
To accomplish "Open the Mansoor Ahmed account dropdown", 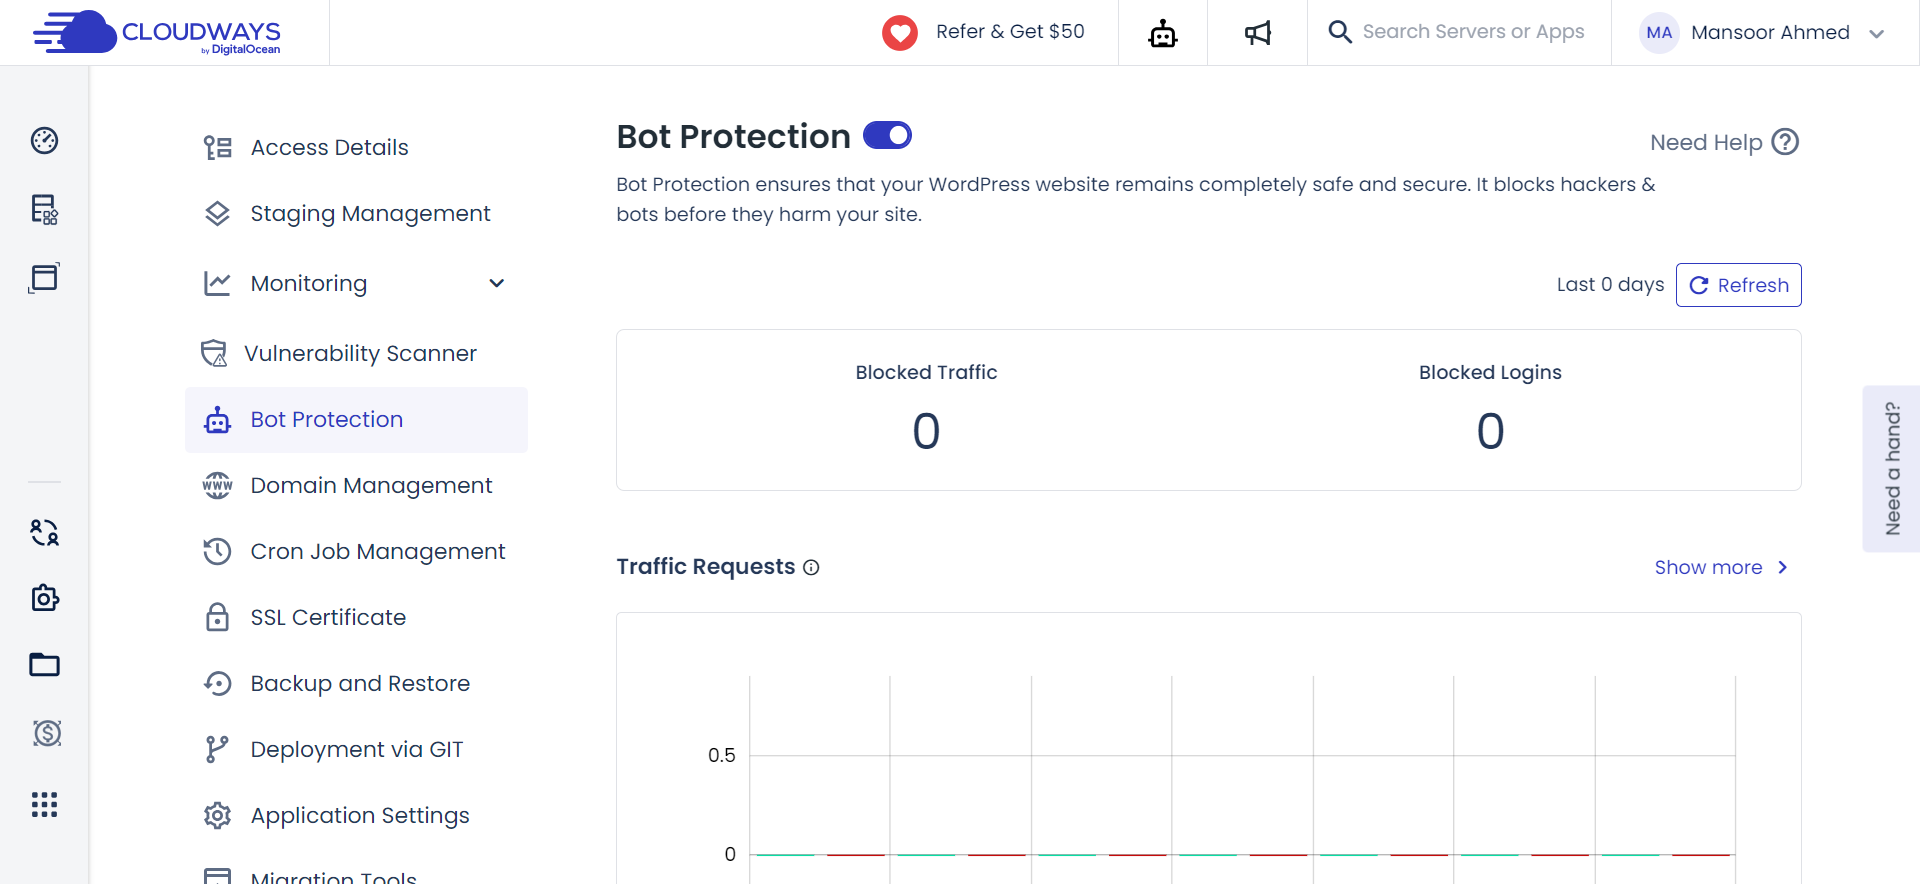I will coord(1770,32).
